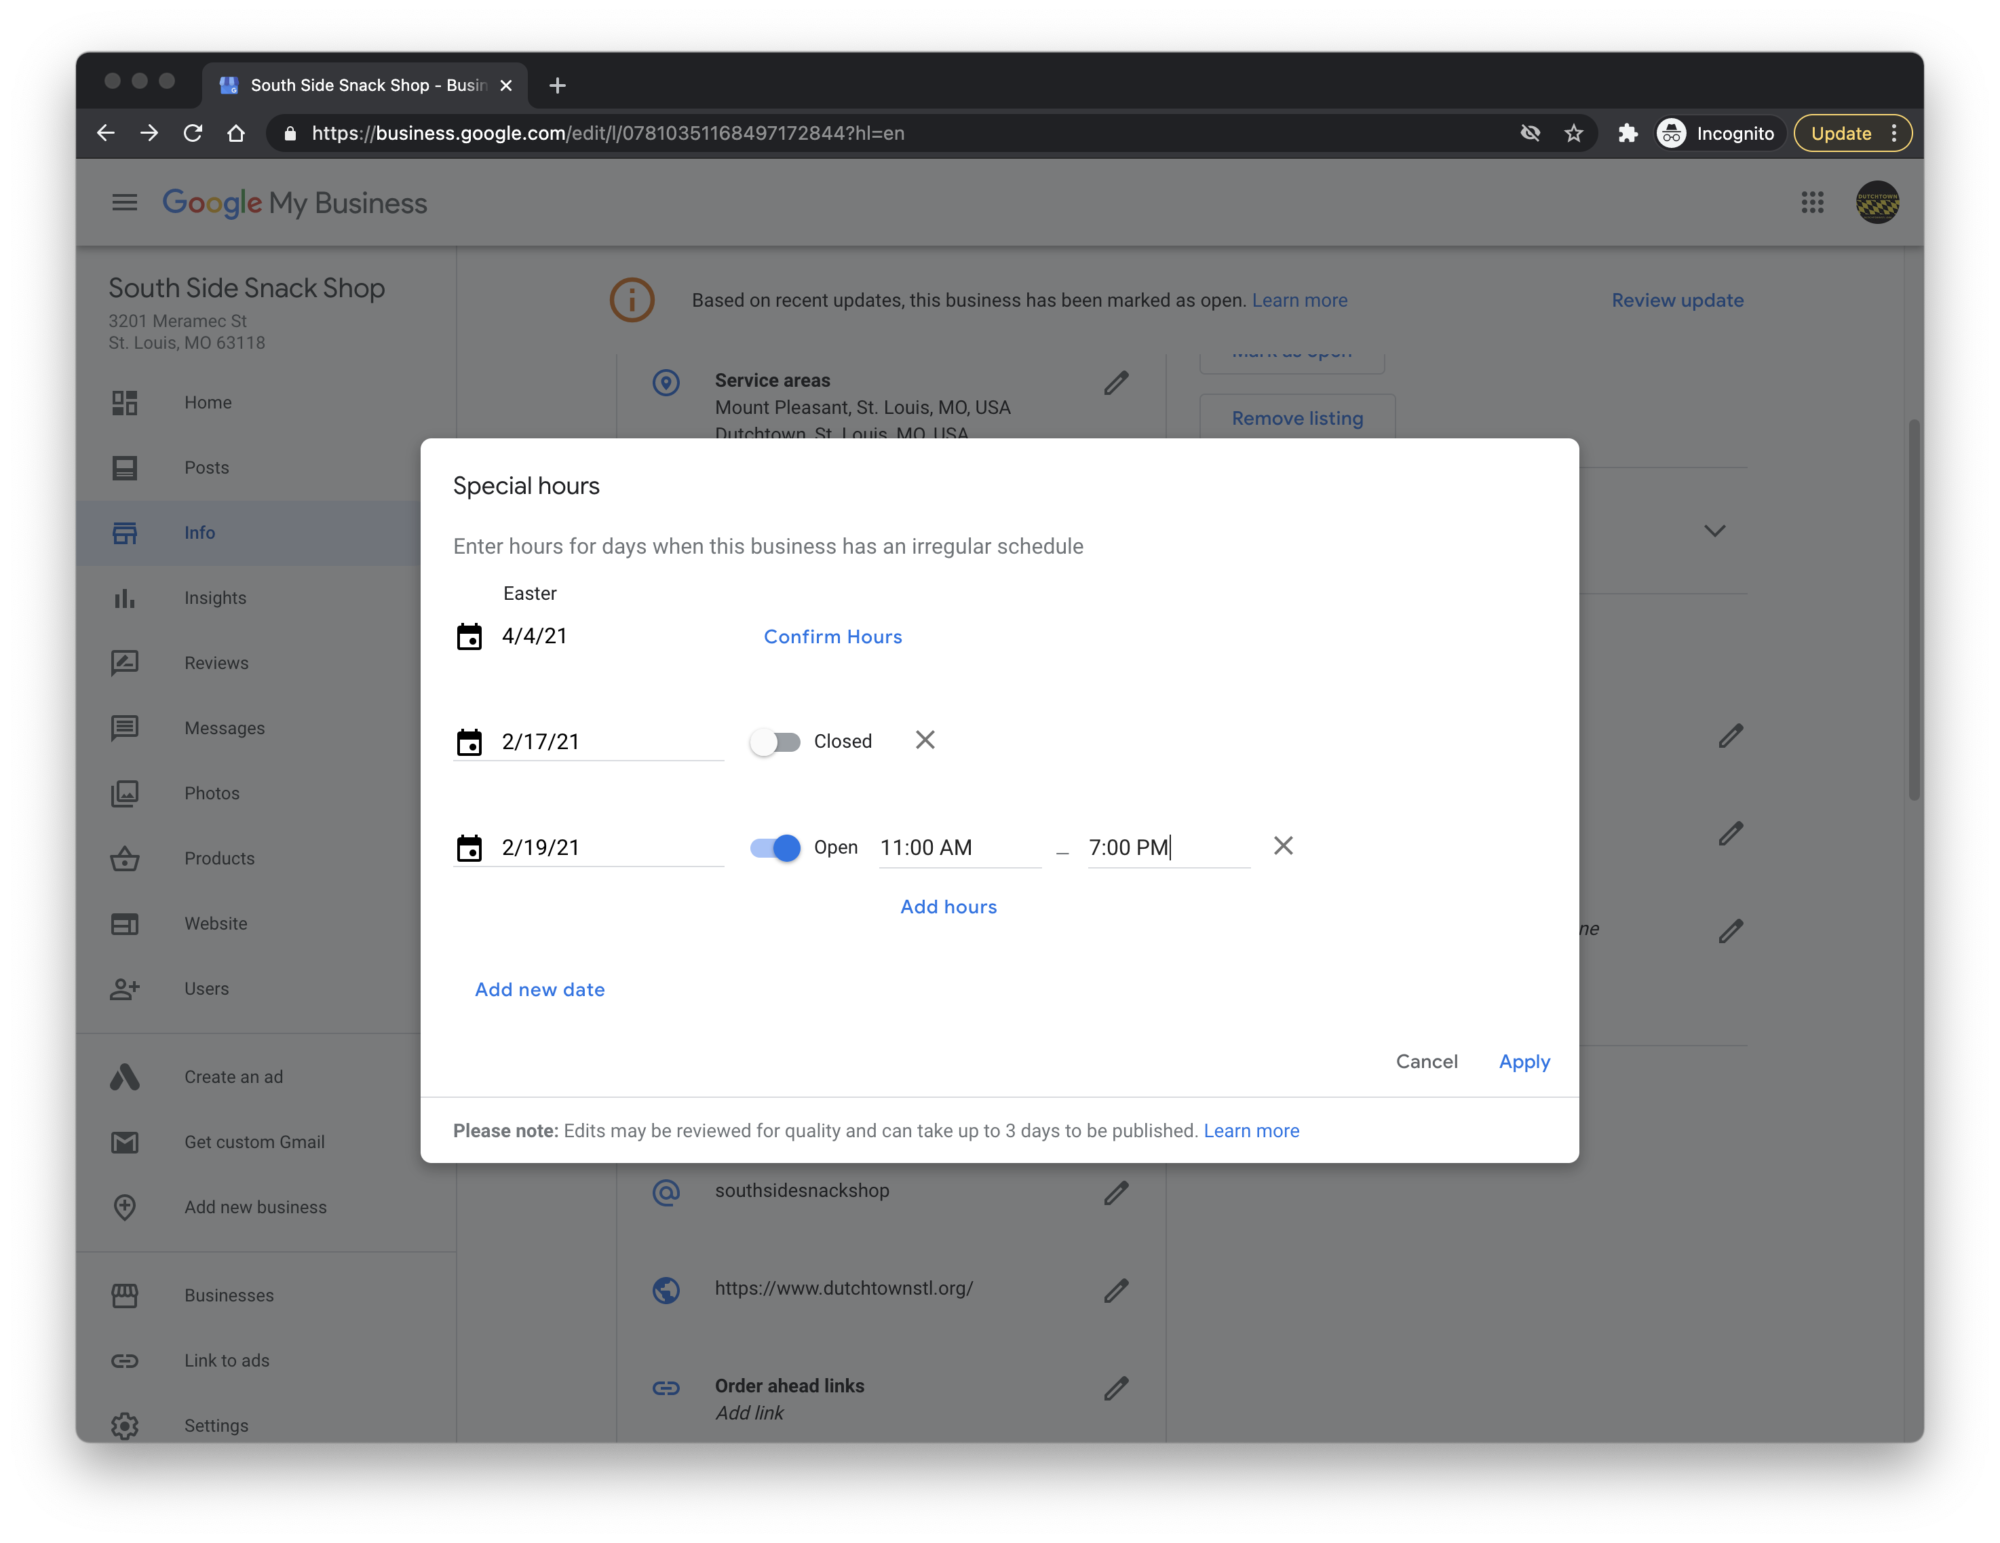Click the browser back arrow
Screen dimensions: 2000x1543
tap(105, 133)
